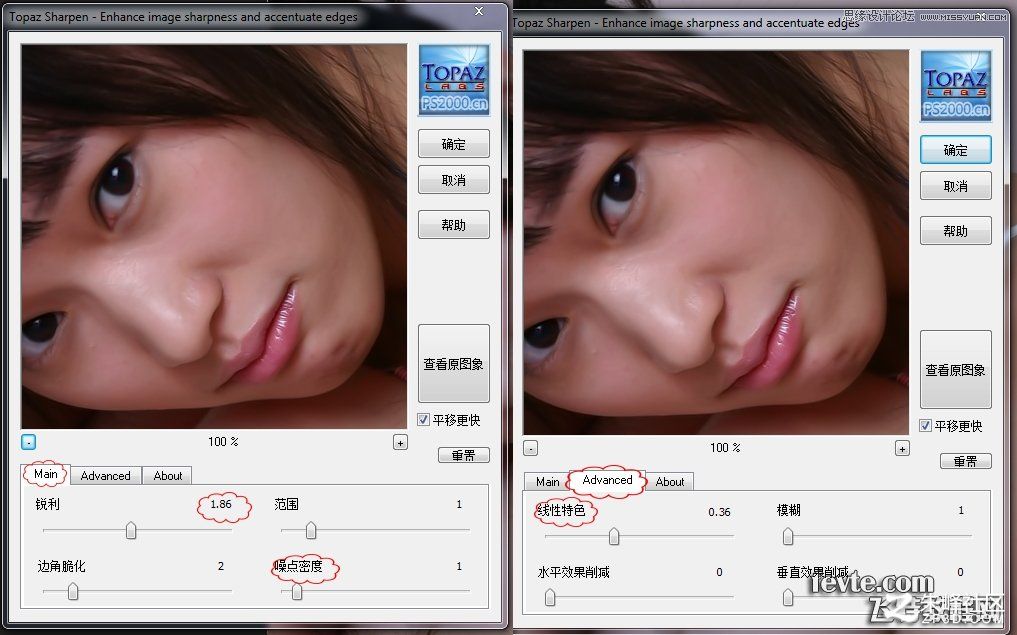Screen dimensions: 1017x635
Task: Select Advanced tab in right window
Action: 607,480
